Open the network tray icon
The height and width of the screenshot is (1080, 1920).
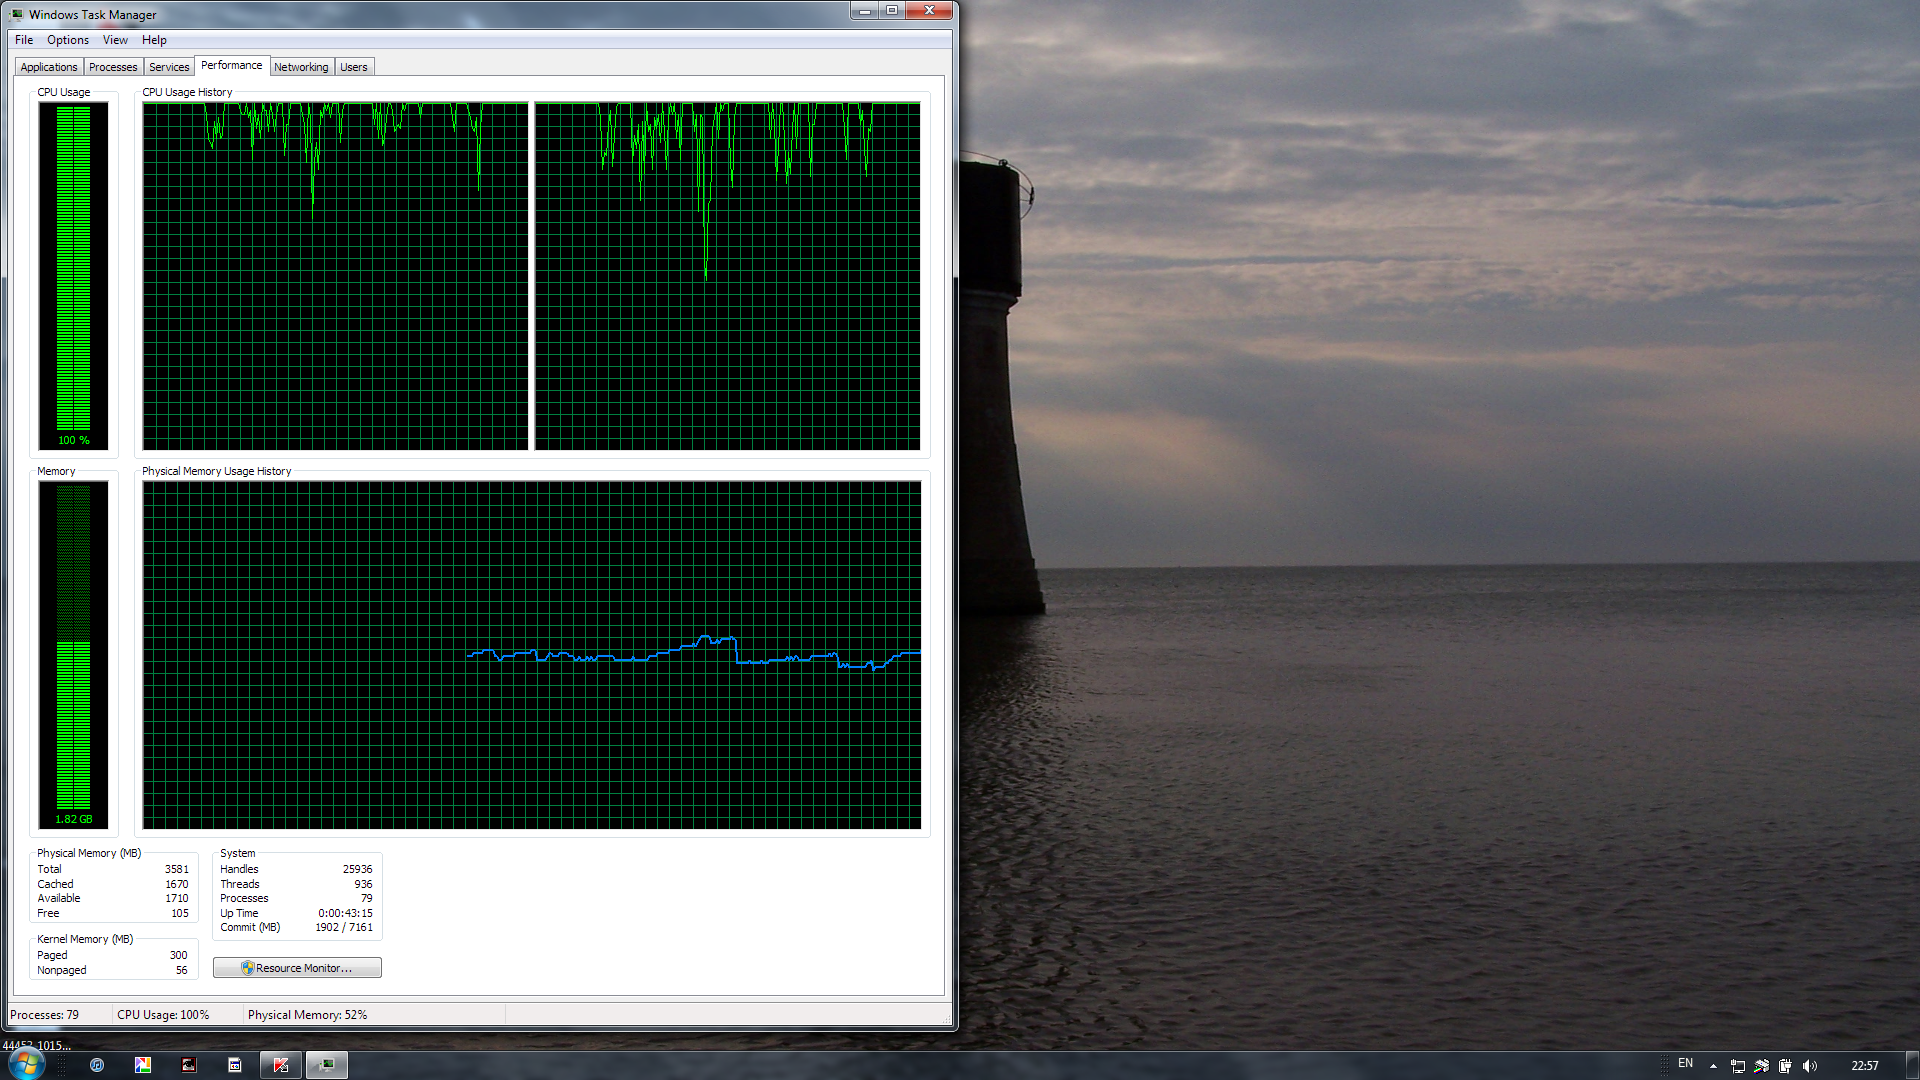point(1738,1066)
